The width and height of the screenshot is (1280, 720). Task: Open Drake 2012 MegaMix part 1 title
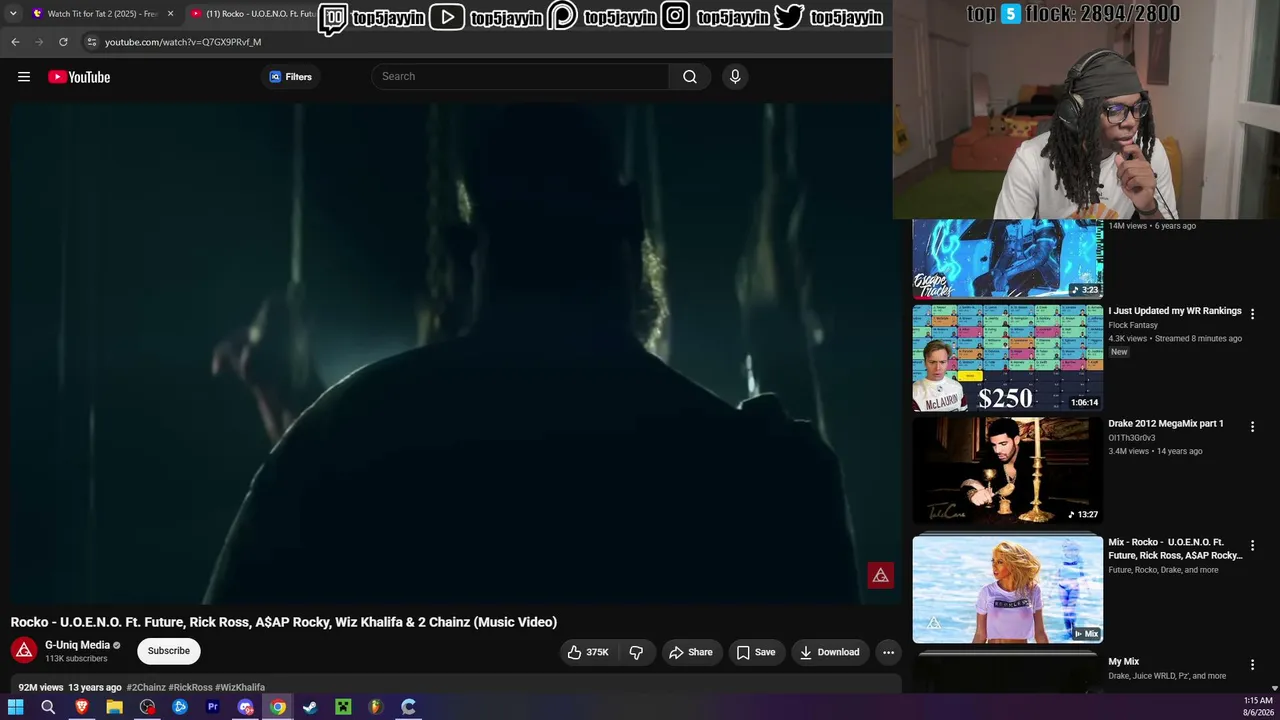pos(1166,424)
